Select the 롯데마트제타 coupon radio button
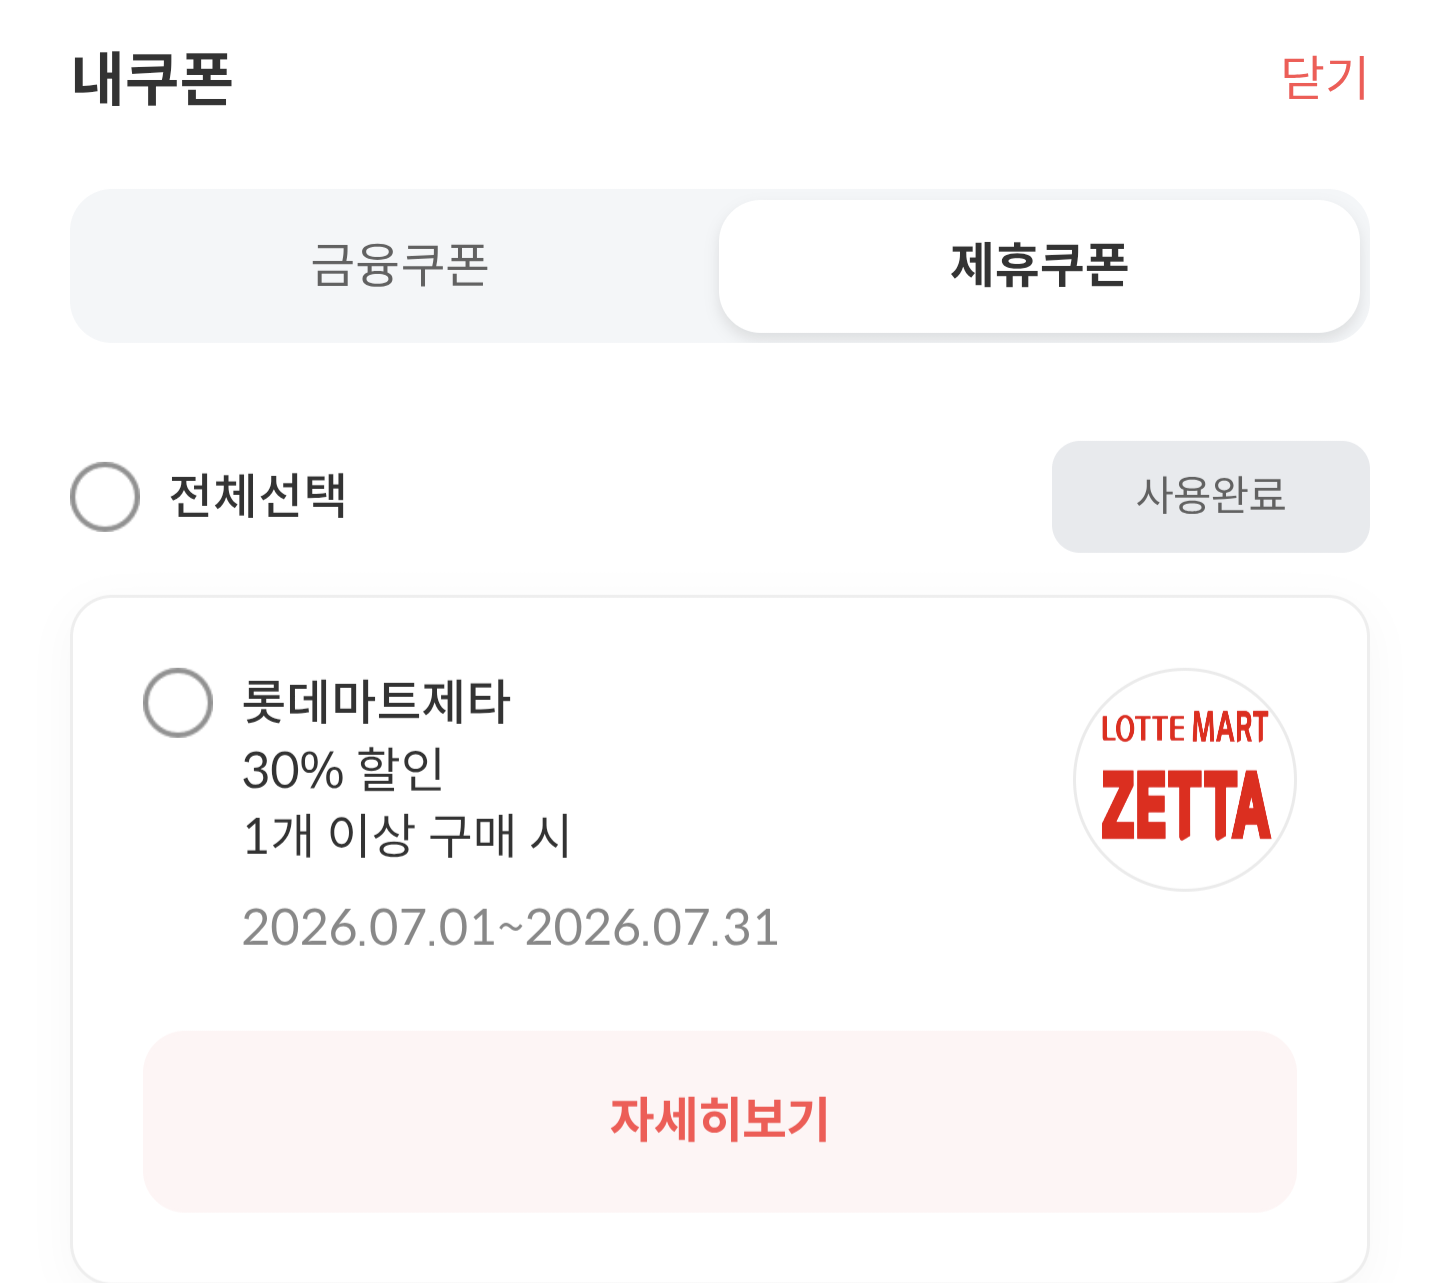 coord(178,702)
